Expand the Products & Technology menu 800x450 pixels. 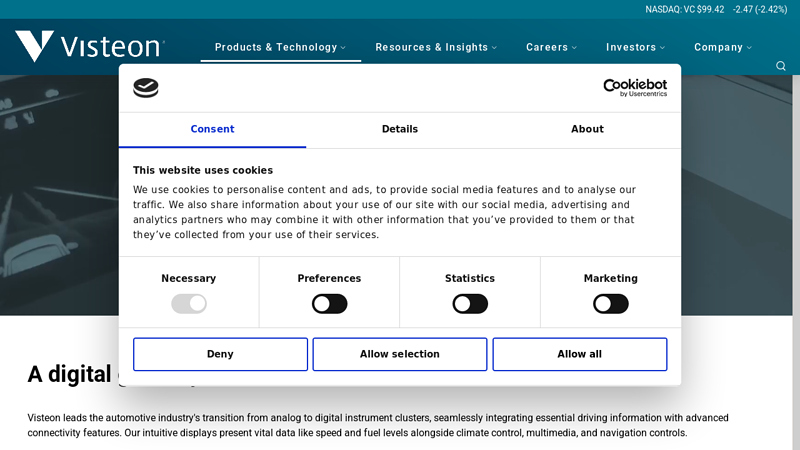pyautogui.click(x=281, y=47)
